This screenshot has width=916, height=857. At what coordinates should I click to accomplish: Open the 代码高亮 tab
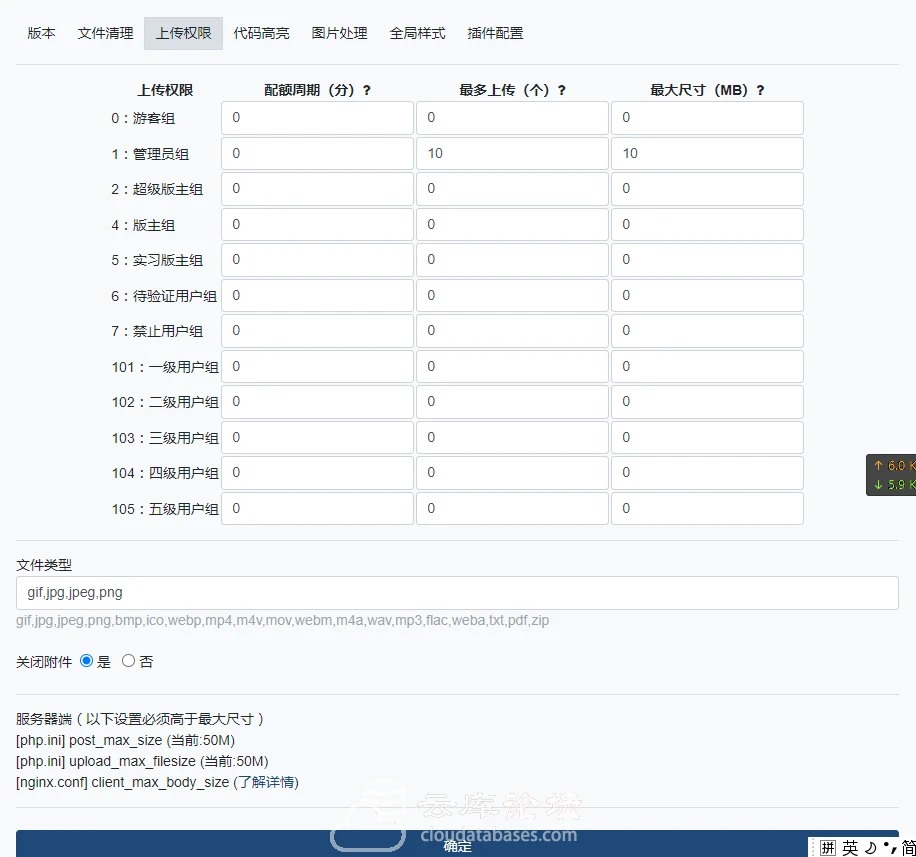[261, 33]
